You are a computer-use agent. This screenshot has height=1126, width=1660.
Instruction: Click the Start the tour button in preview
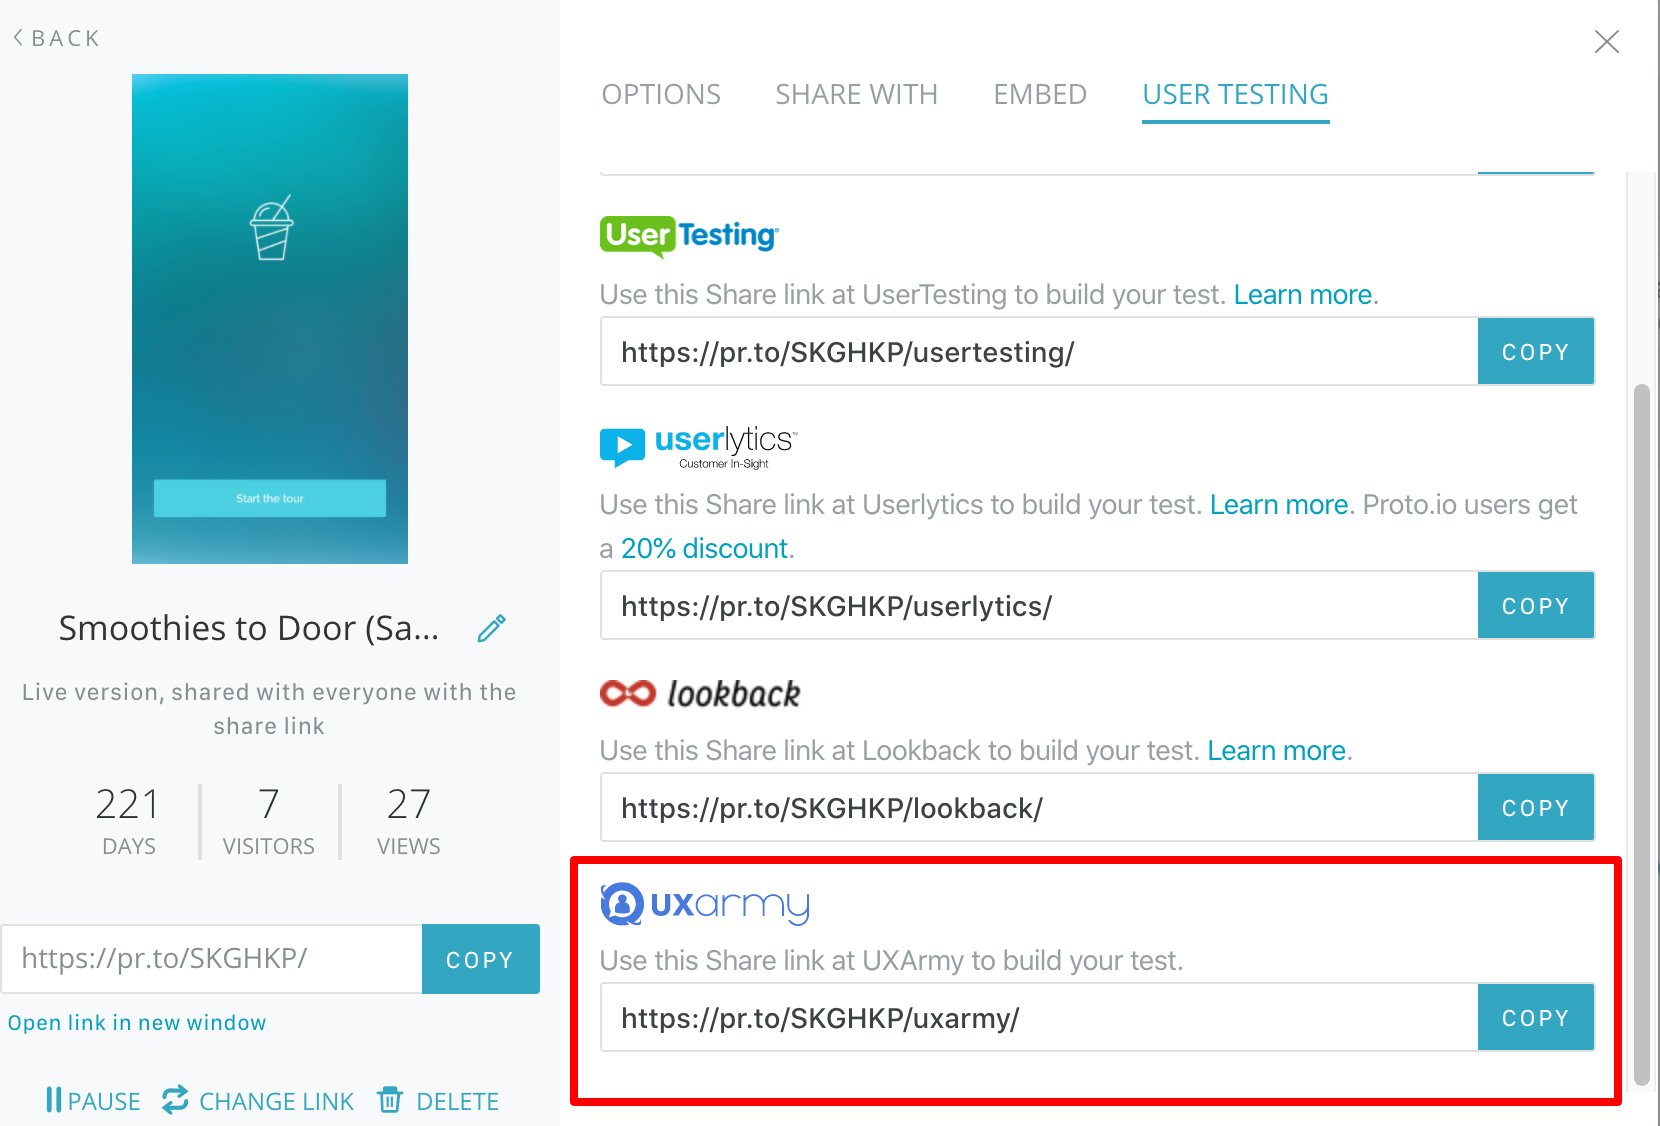coord(270,498)
